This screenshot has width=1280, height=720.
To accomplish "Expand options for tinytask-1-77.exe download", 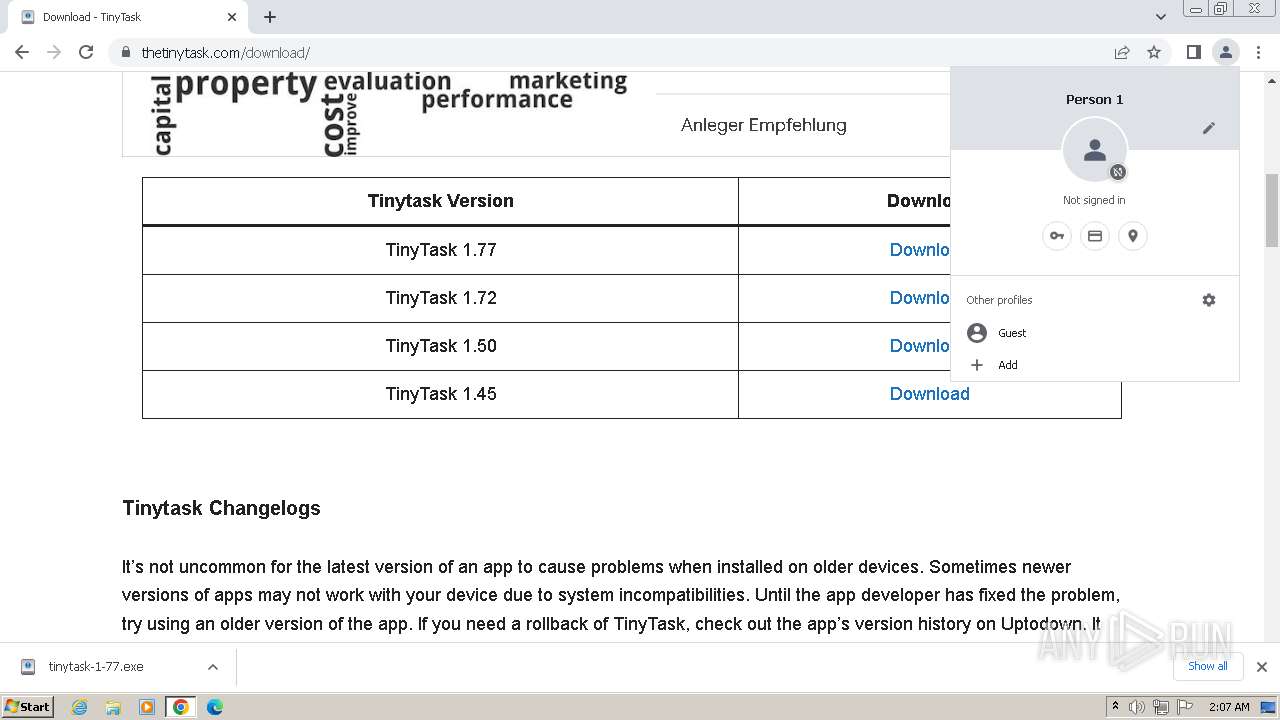I will tap(213, 667).
